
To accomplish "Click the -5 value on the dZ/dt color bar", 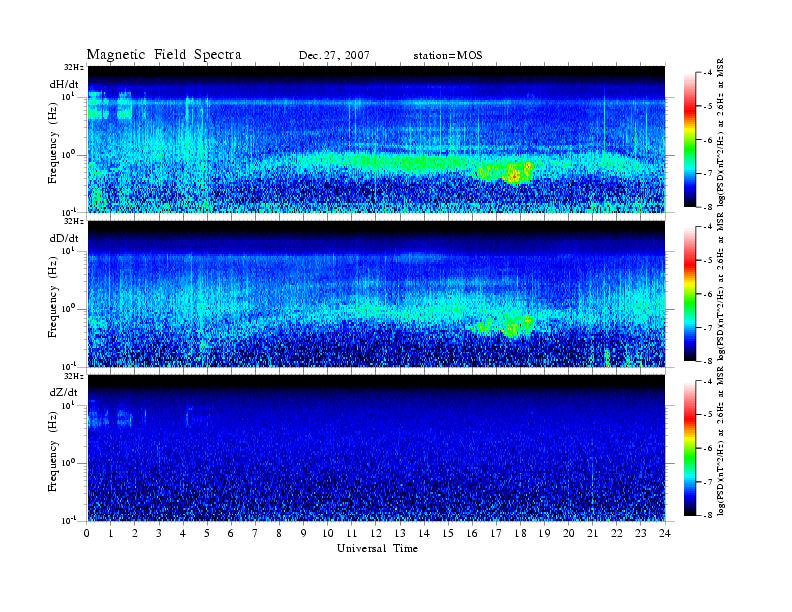I will coord(708,414).
